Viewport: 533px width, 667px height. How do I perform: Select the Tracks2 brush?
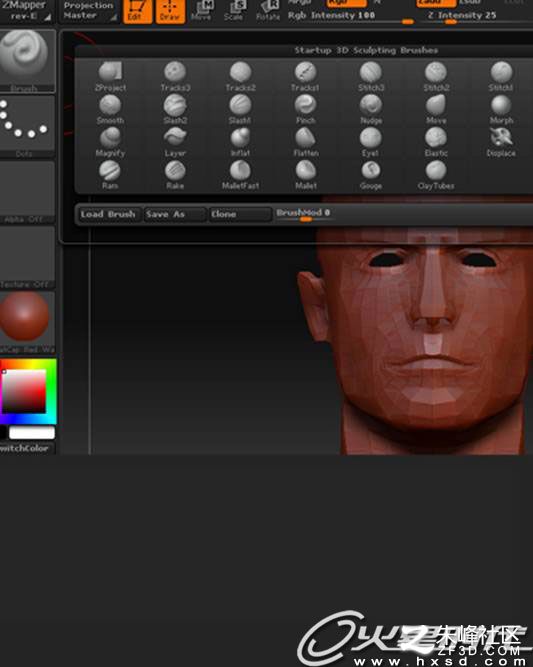240,76
